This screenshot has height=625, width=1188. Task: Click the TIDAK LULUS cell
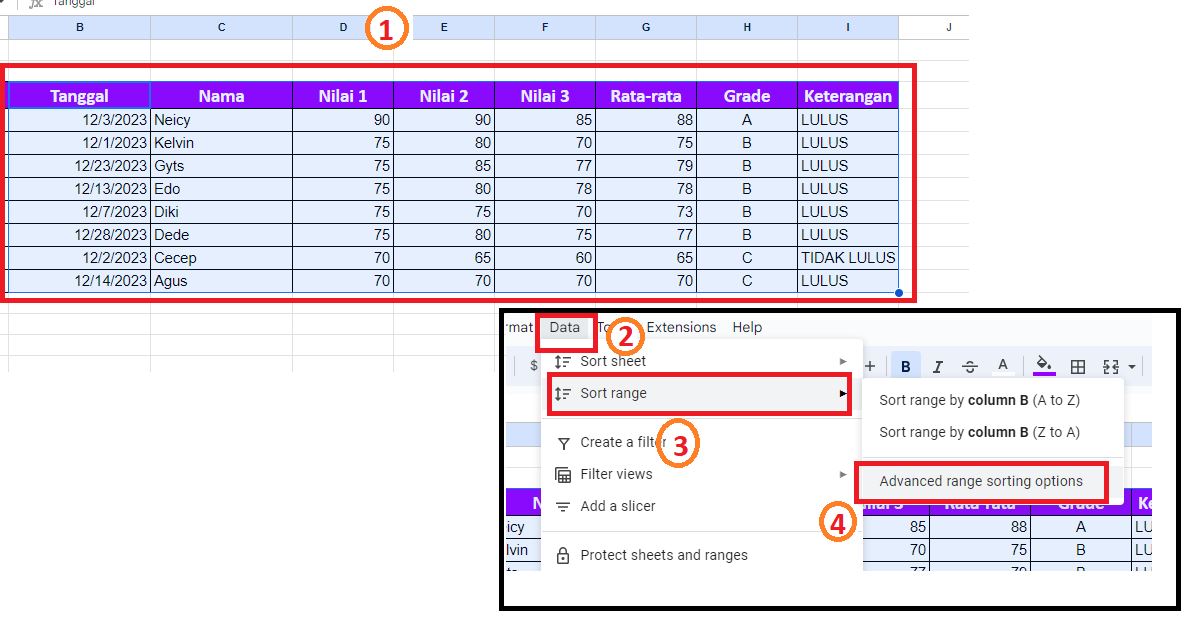pos(848,258)
